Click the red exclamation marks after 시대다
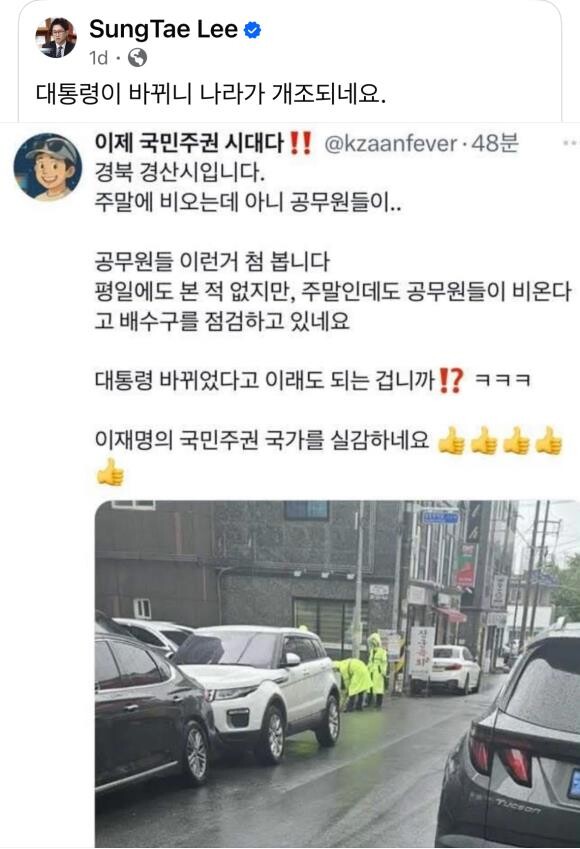The image size is (580, 849). [301, 143]
